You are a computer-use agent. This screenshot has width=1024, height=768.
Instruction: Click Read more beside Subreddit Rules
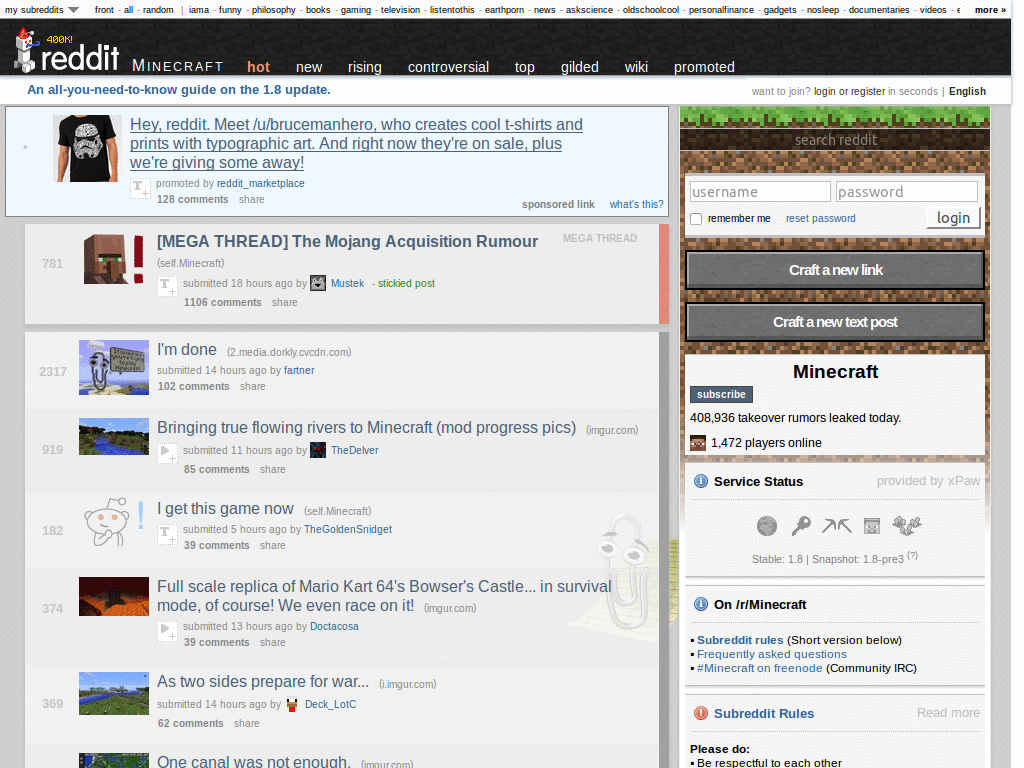coord(948,712)
